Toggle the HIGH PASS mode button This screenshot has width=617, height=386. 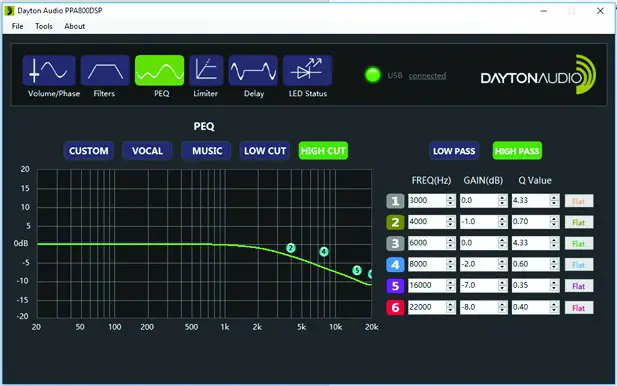pyautogui.click(x=517, y=151)
